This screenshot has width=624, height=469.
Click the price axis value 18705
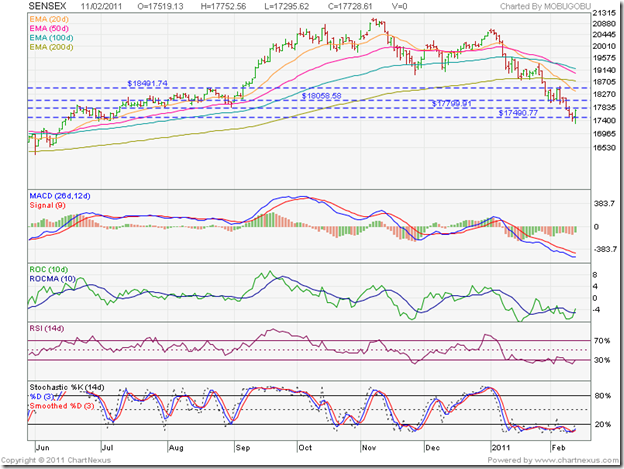pyautogui.click(x=604, y=82)
